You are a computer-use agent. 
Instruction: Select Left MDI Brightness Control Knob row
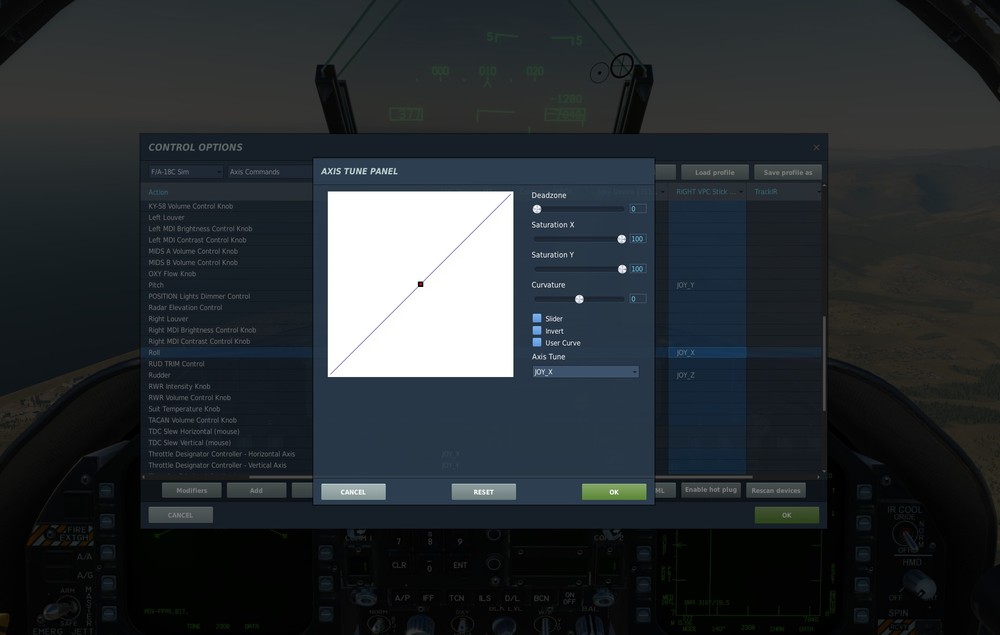(226, 229)
